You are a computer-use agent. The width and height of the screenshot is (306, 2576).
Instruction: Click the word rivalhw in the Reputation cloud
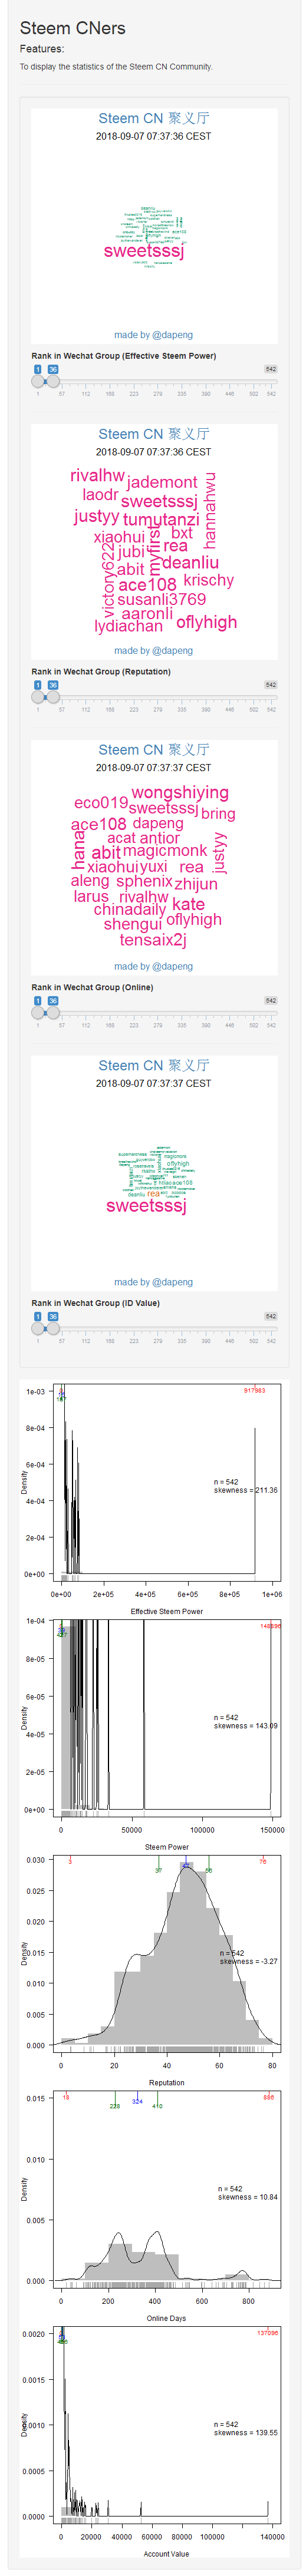pos(97,475)
